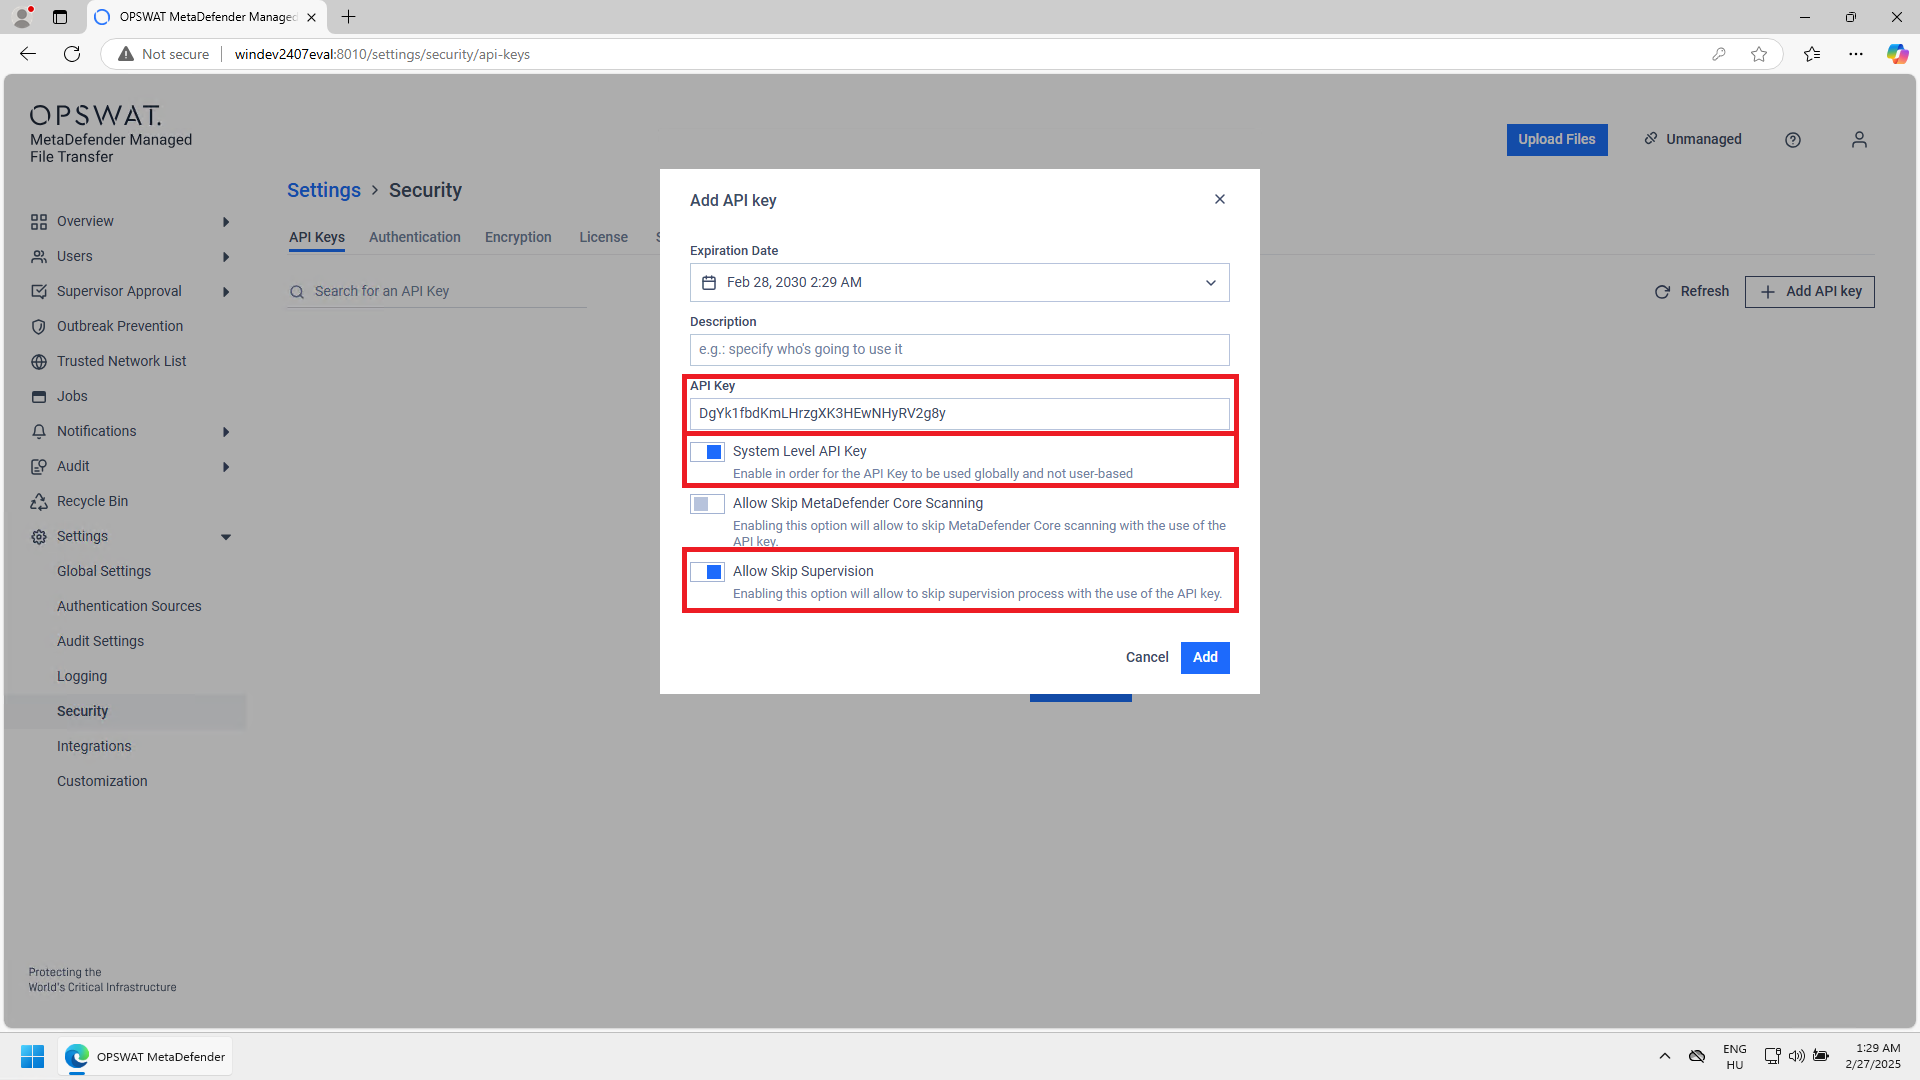Open the Overview sidebar icon
1920x1080 pixels.
pos(39,222)
